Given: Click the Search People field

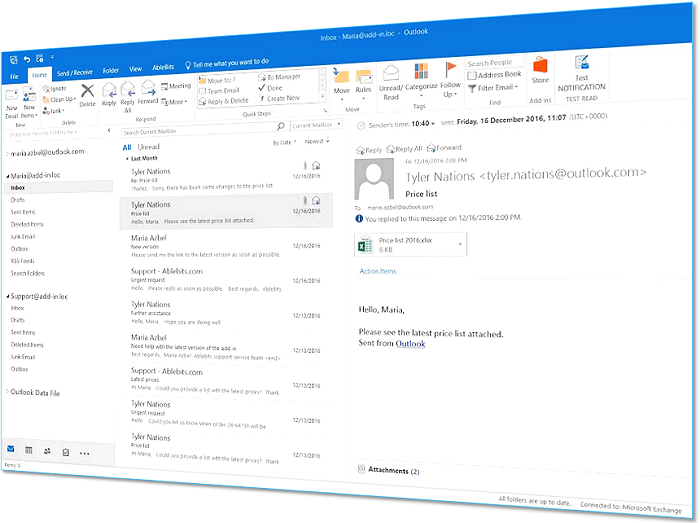Looking at the screenshot, I should (494, 63).
